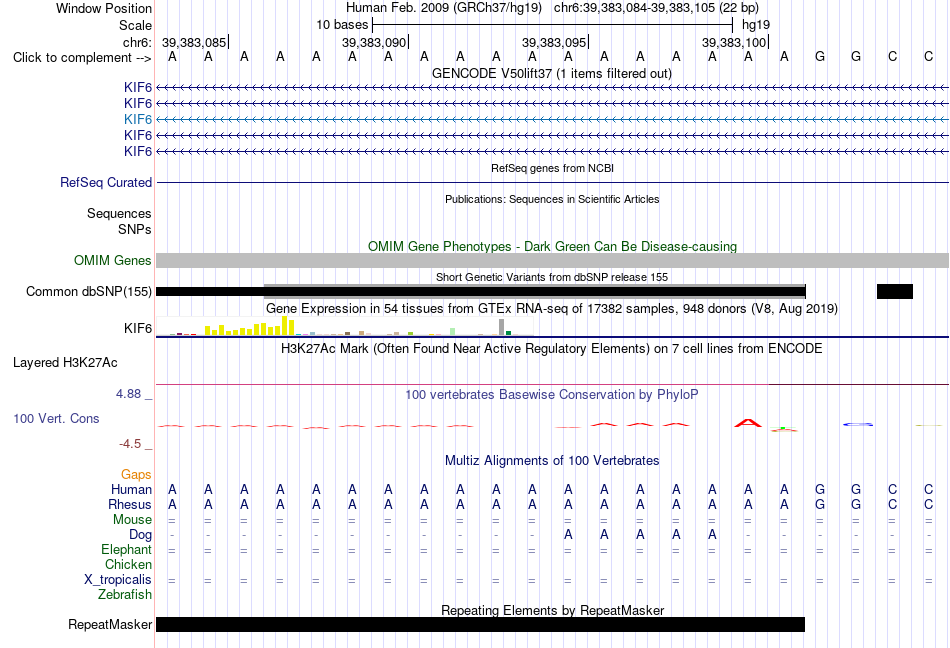Open the OMIM Gene Phenotypes track title

(x=552, y=246)
